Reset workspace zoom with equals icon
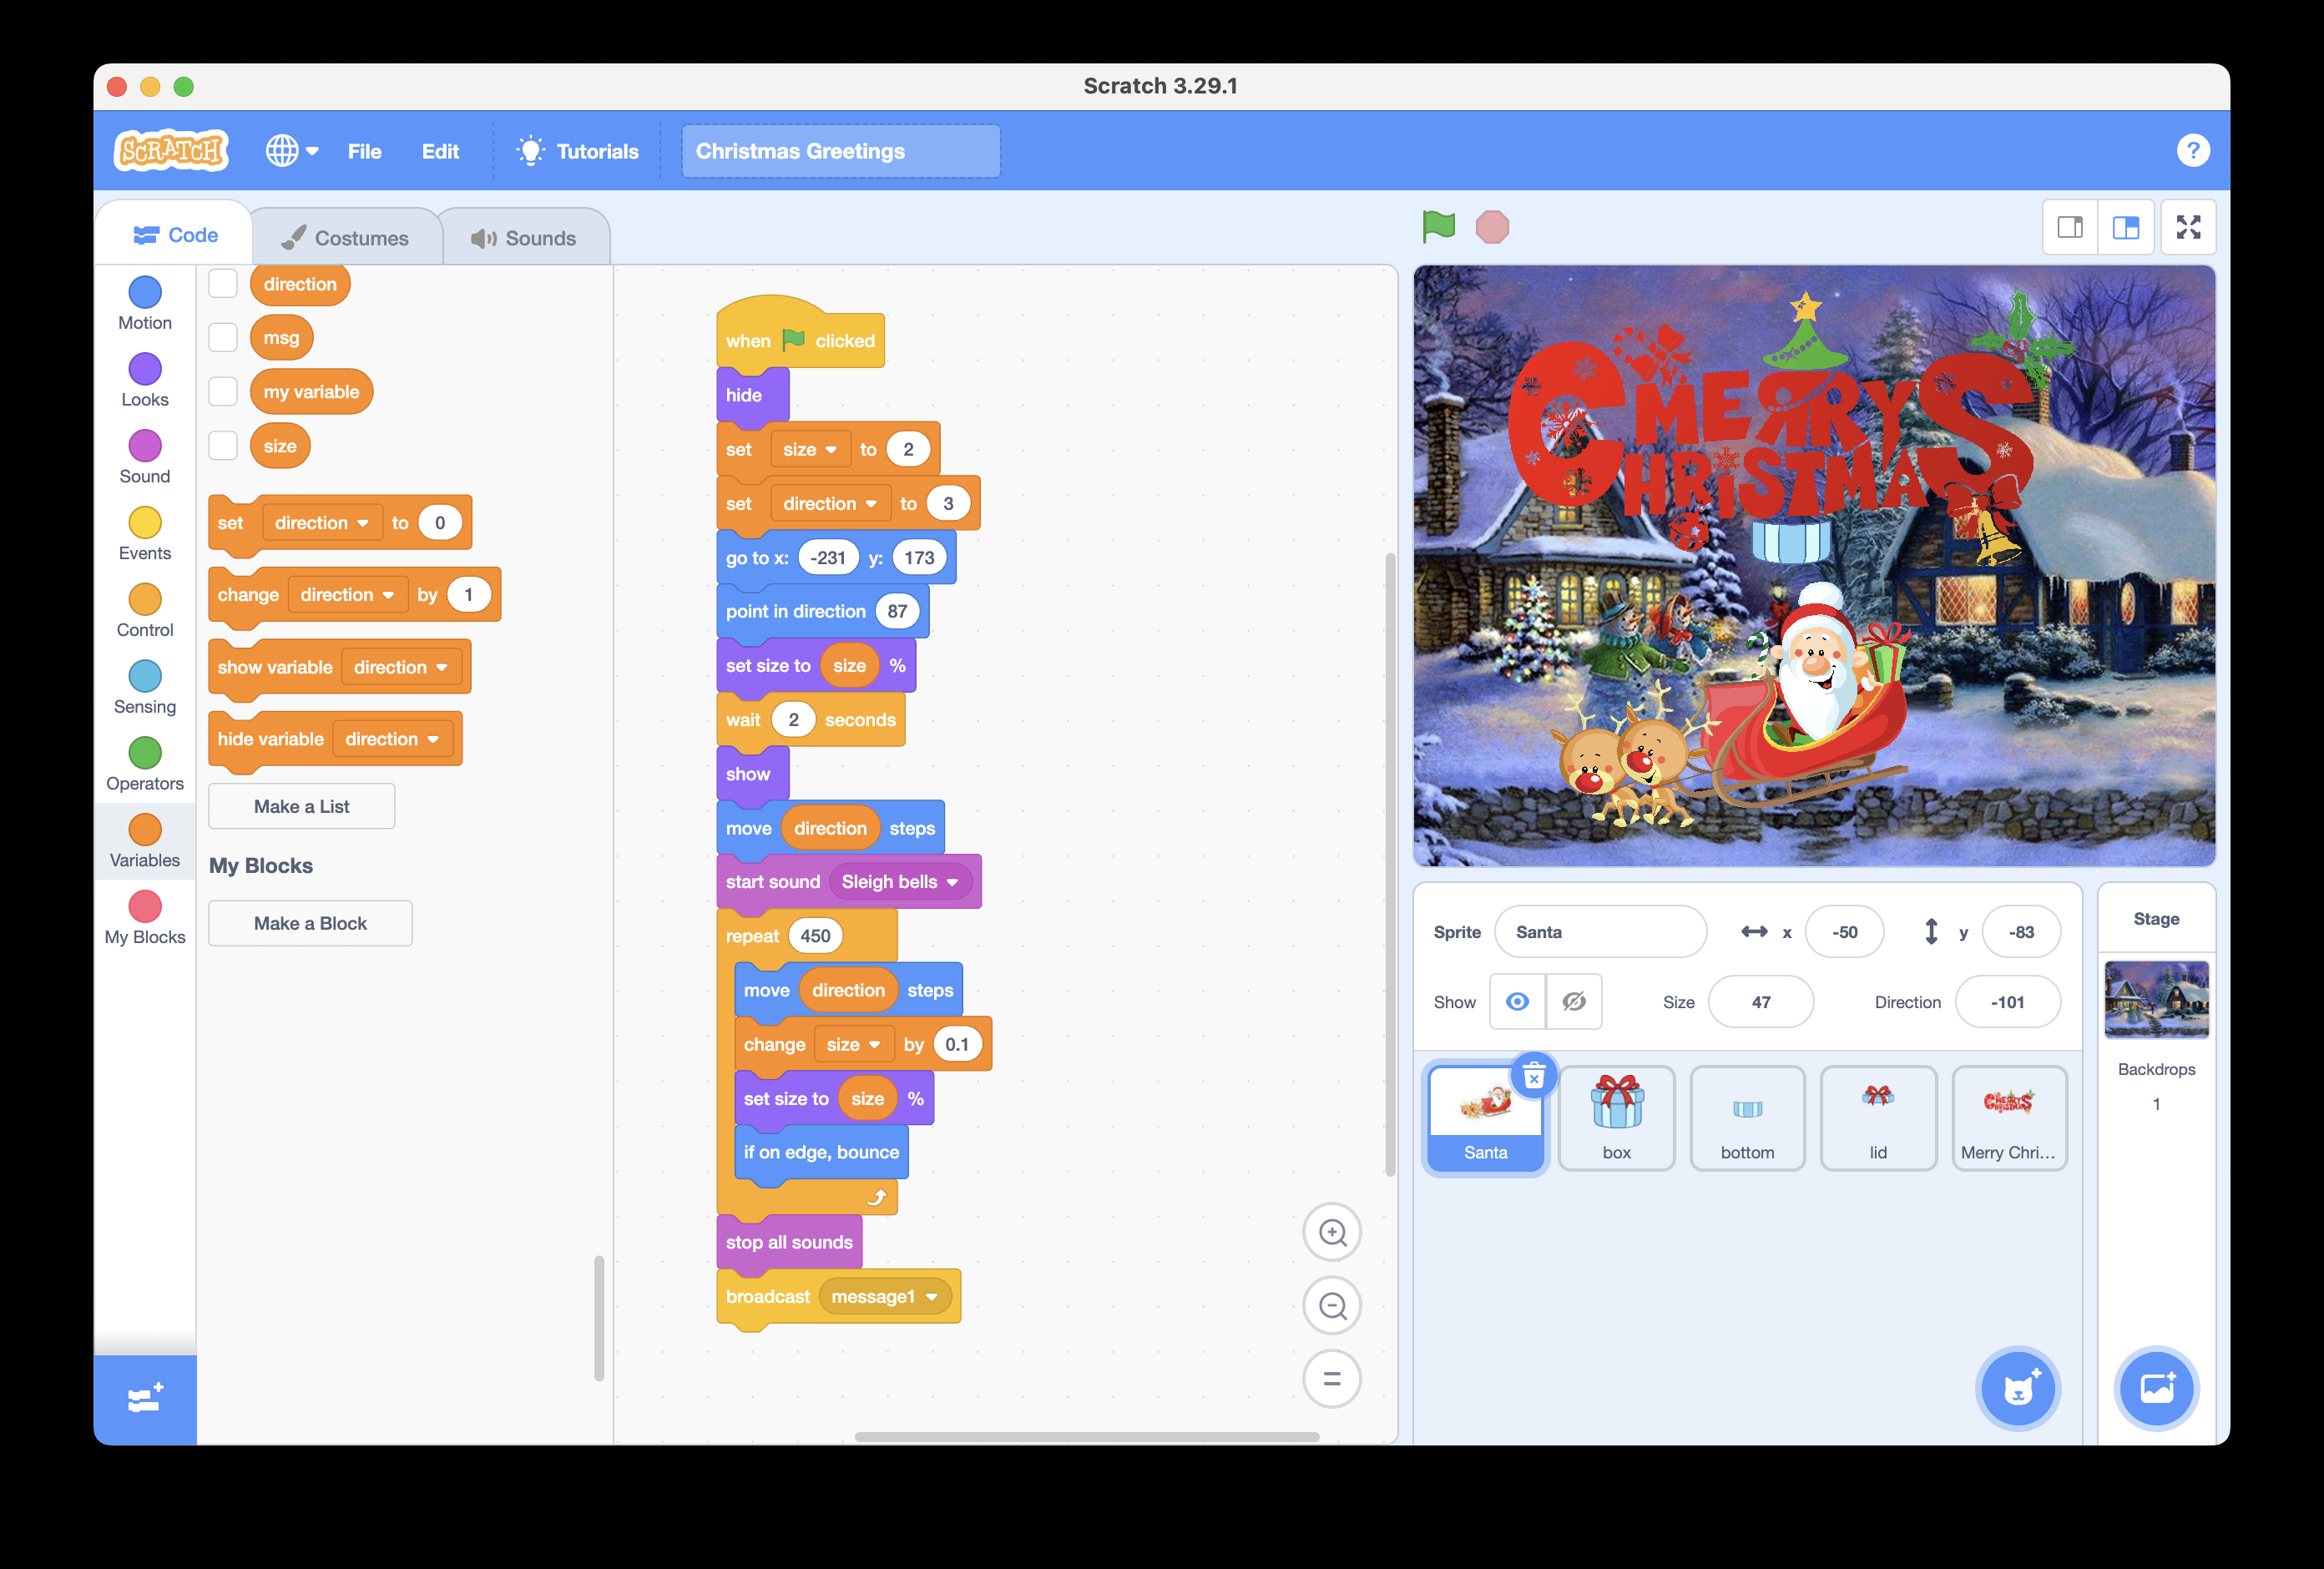The height and width of the screenshot is (1569, 2324). tap(1332, 1378)
